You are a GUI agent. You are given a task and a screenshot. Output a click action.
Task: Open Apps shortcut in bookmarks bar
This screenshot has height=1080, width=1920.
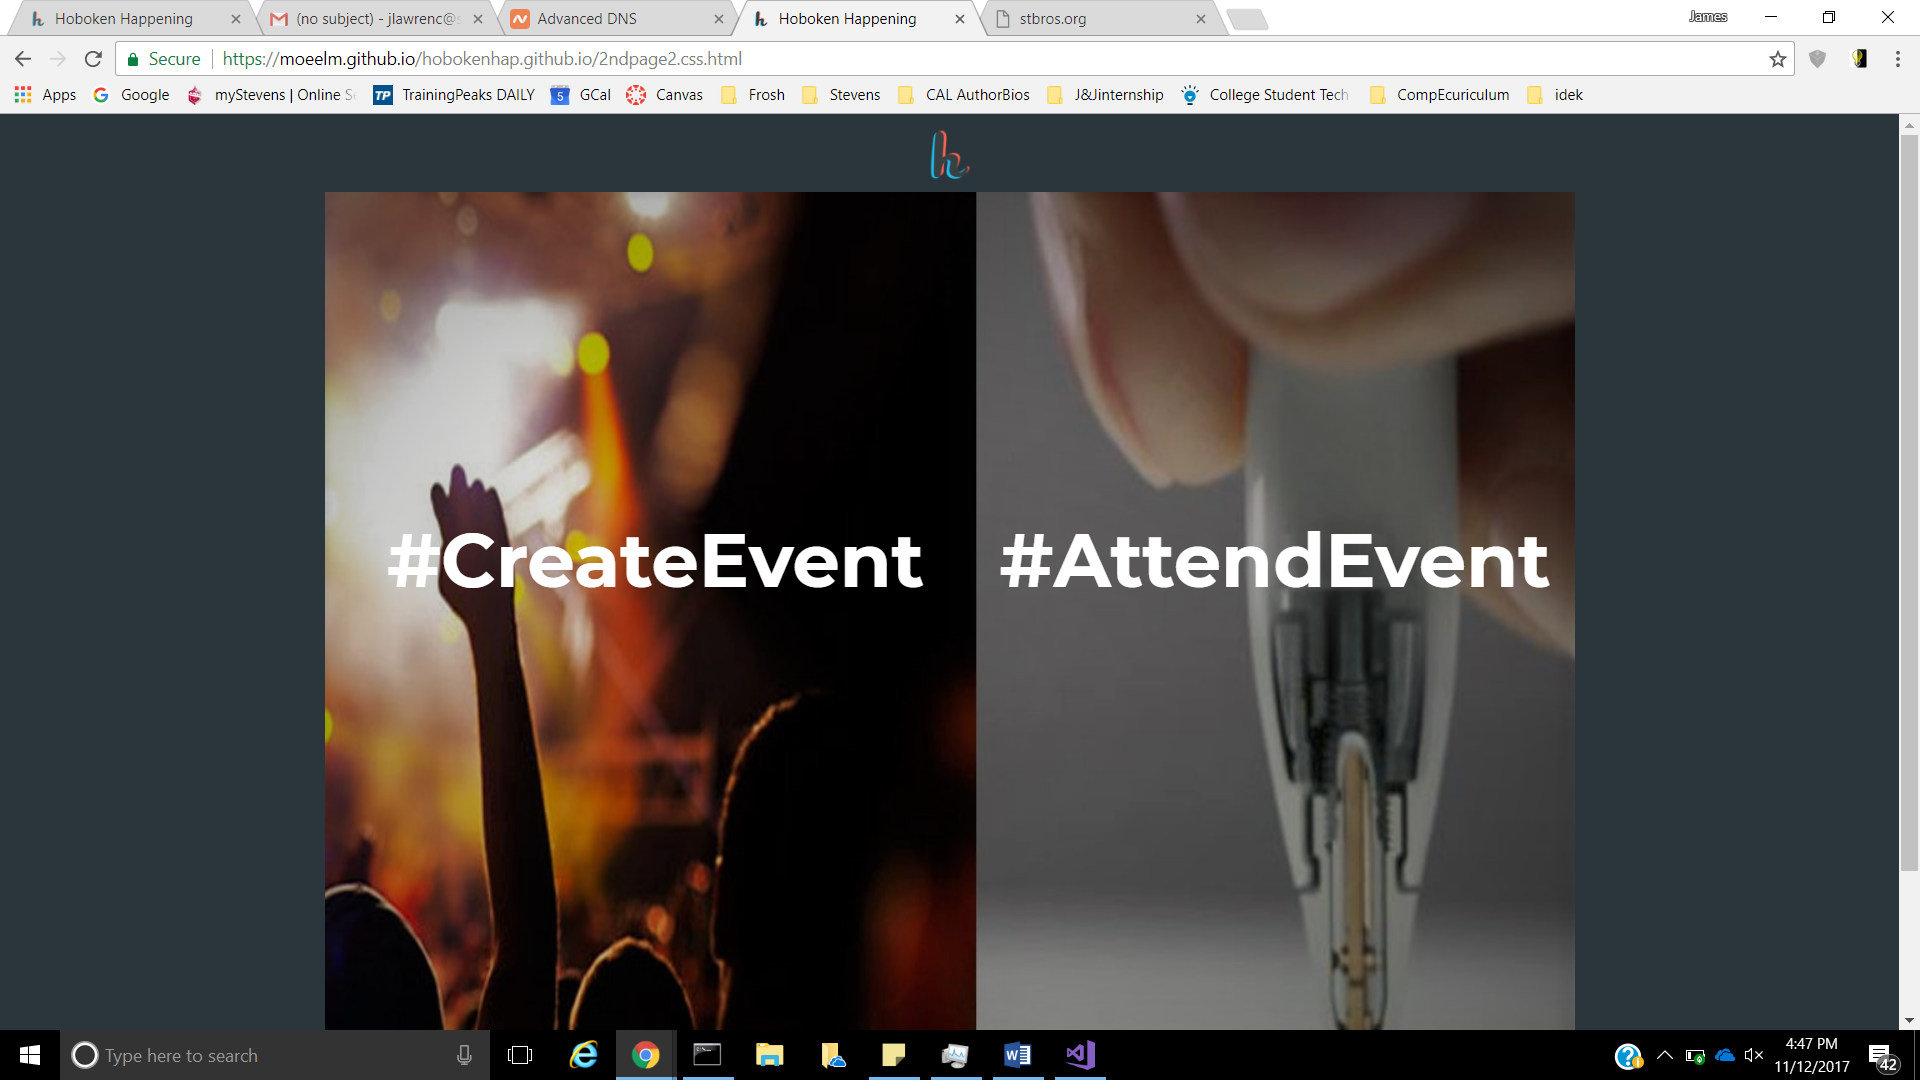pos(45,95)
